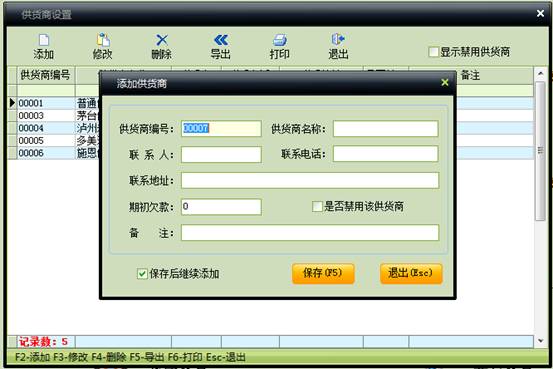This screenshot has width=553, height=369.
Task: Click the 供货商名称 input field
Action: pos(385,129)
